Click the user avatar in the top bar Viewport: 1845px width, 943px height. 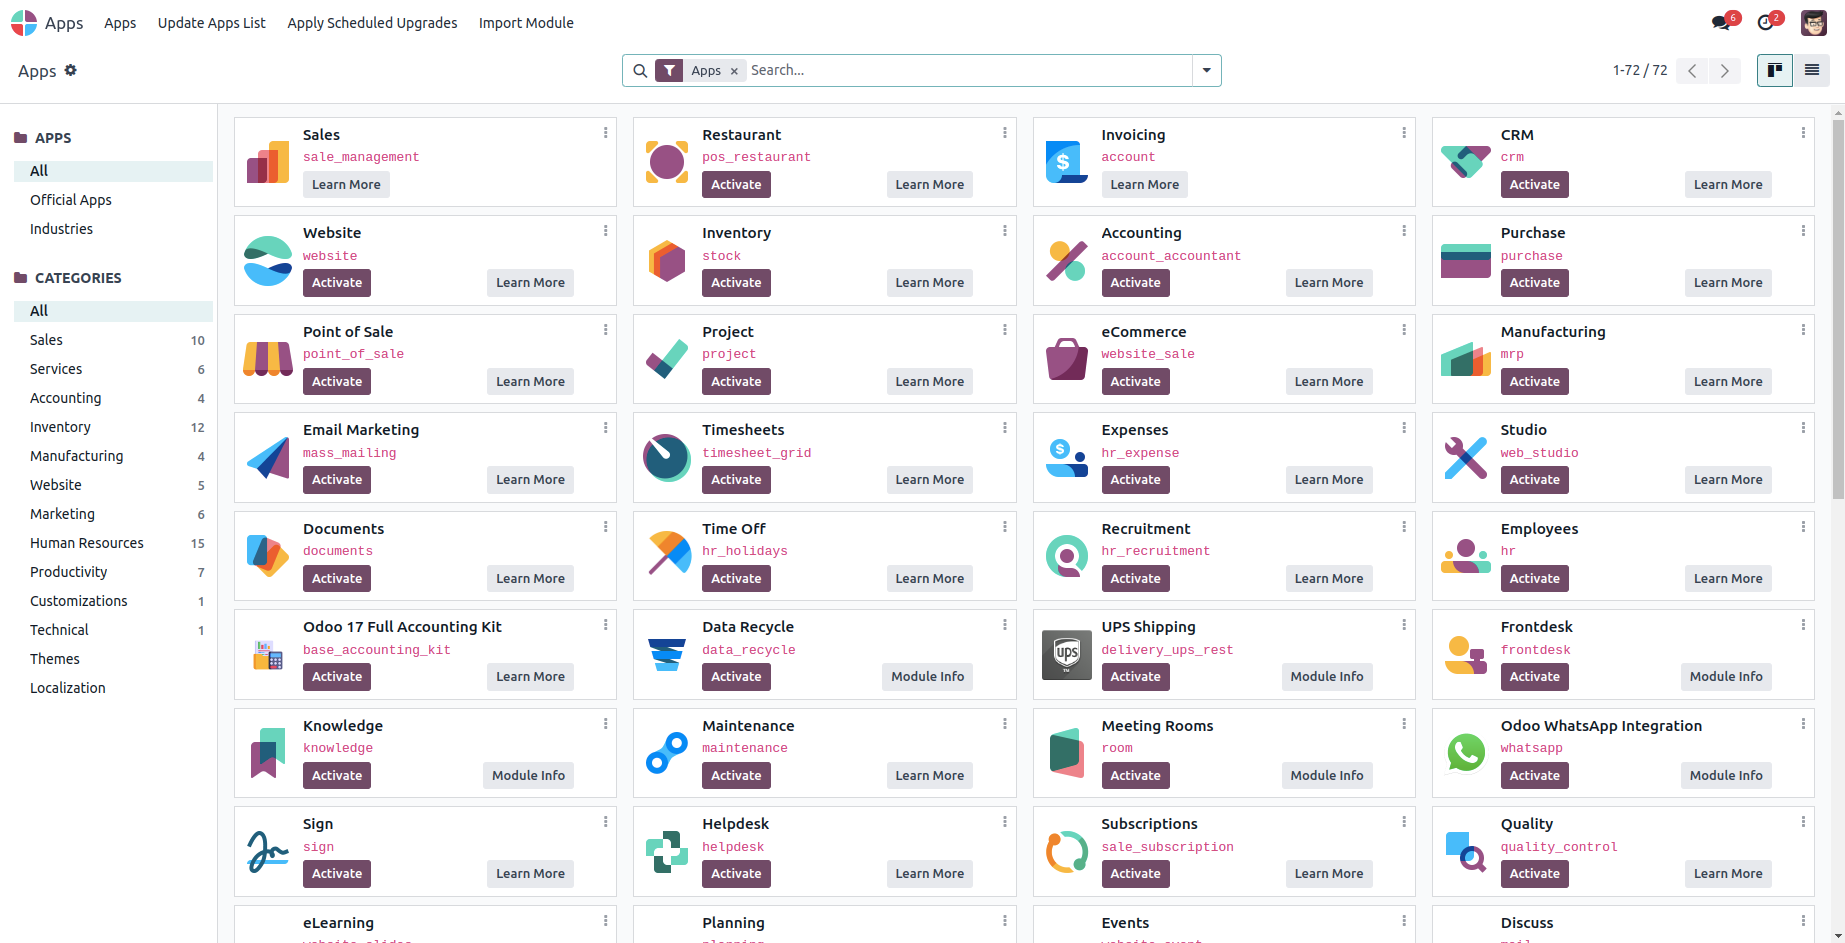click(1813, 23)
